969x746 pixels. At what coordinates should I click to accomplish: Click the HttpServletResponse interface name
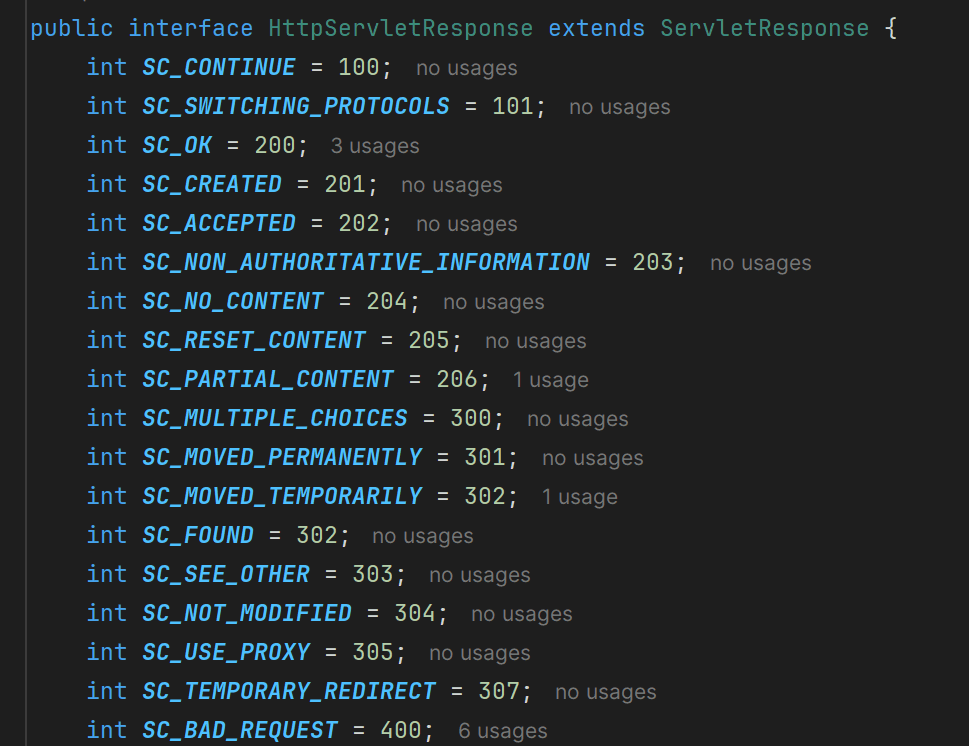[x=400, y=28]
